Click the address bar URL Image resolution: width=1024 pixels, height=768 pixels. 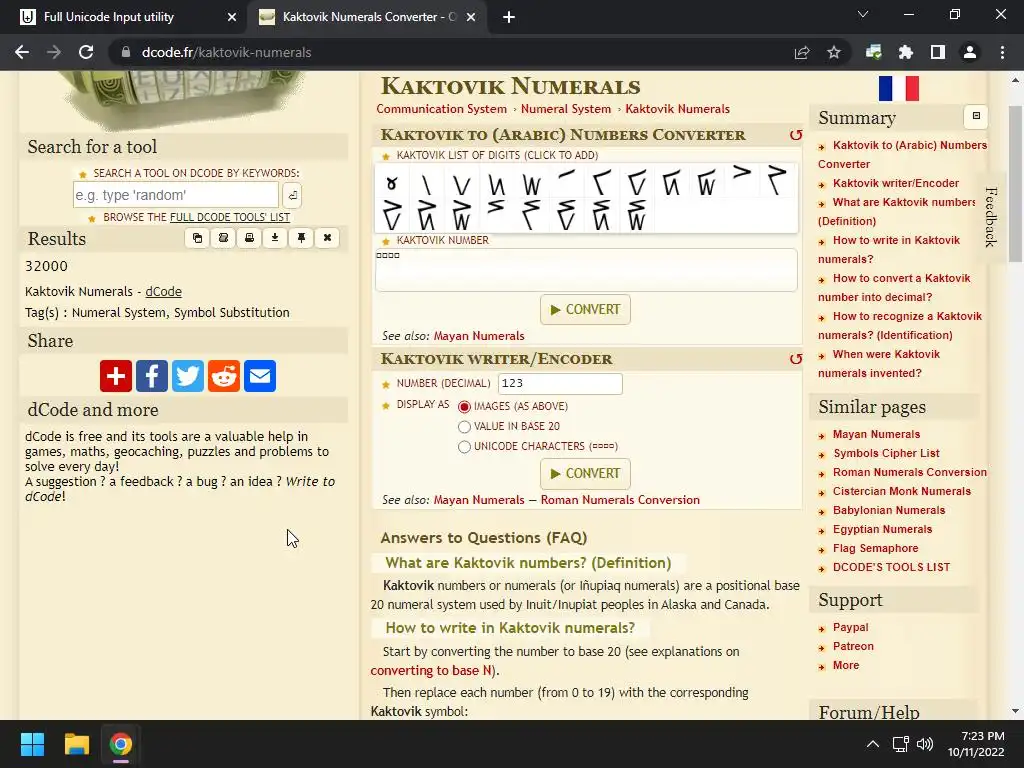[x=226, y=52]
